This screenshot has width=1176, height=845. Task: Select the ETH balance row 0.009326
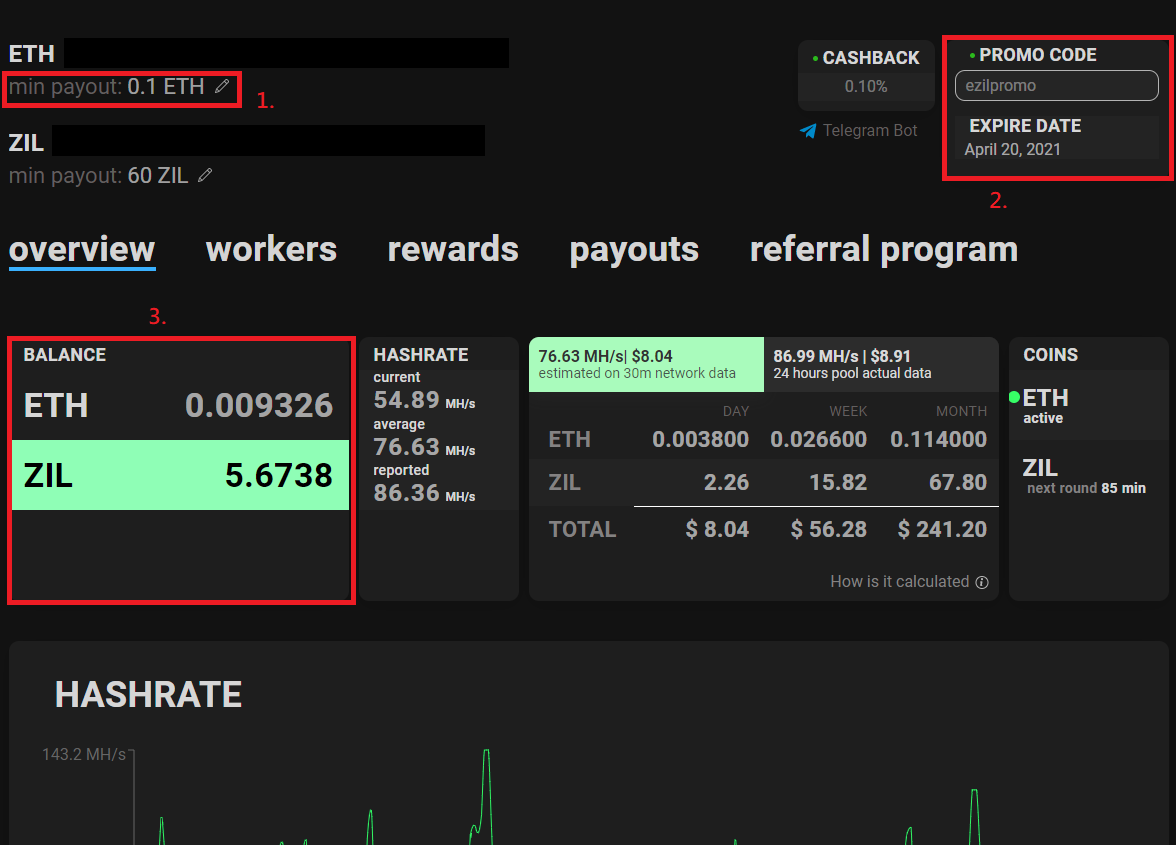[180, 405]
